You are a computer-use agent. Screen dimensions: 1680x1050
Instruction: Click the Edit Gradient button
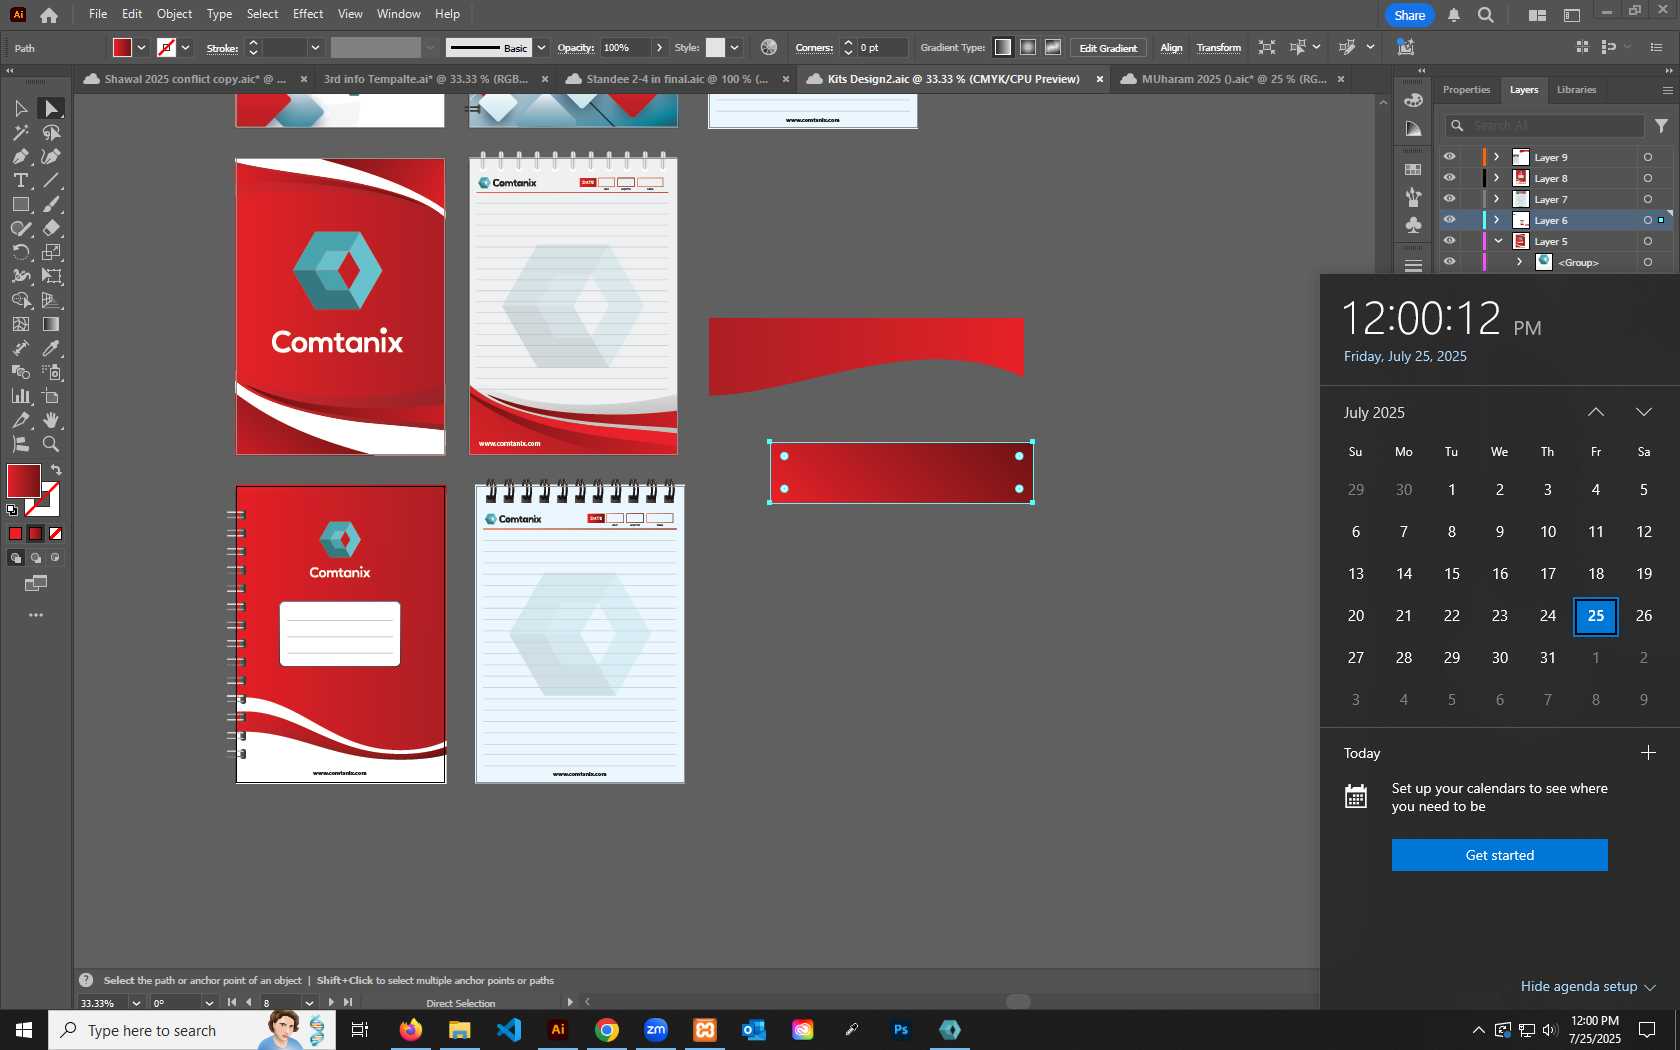point(1108,48)
